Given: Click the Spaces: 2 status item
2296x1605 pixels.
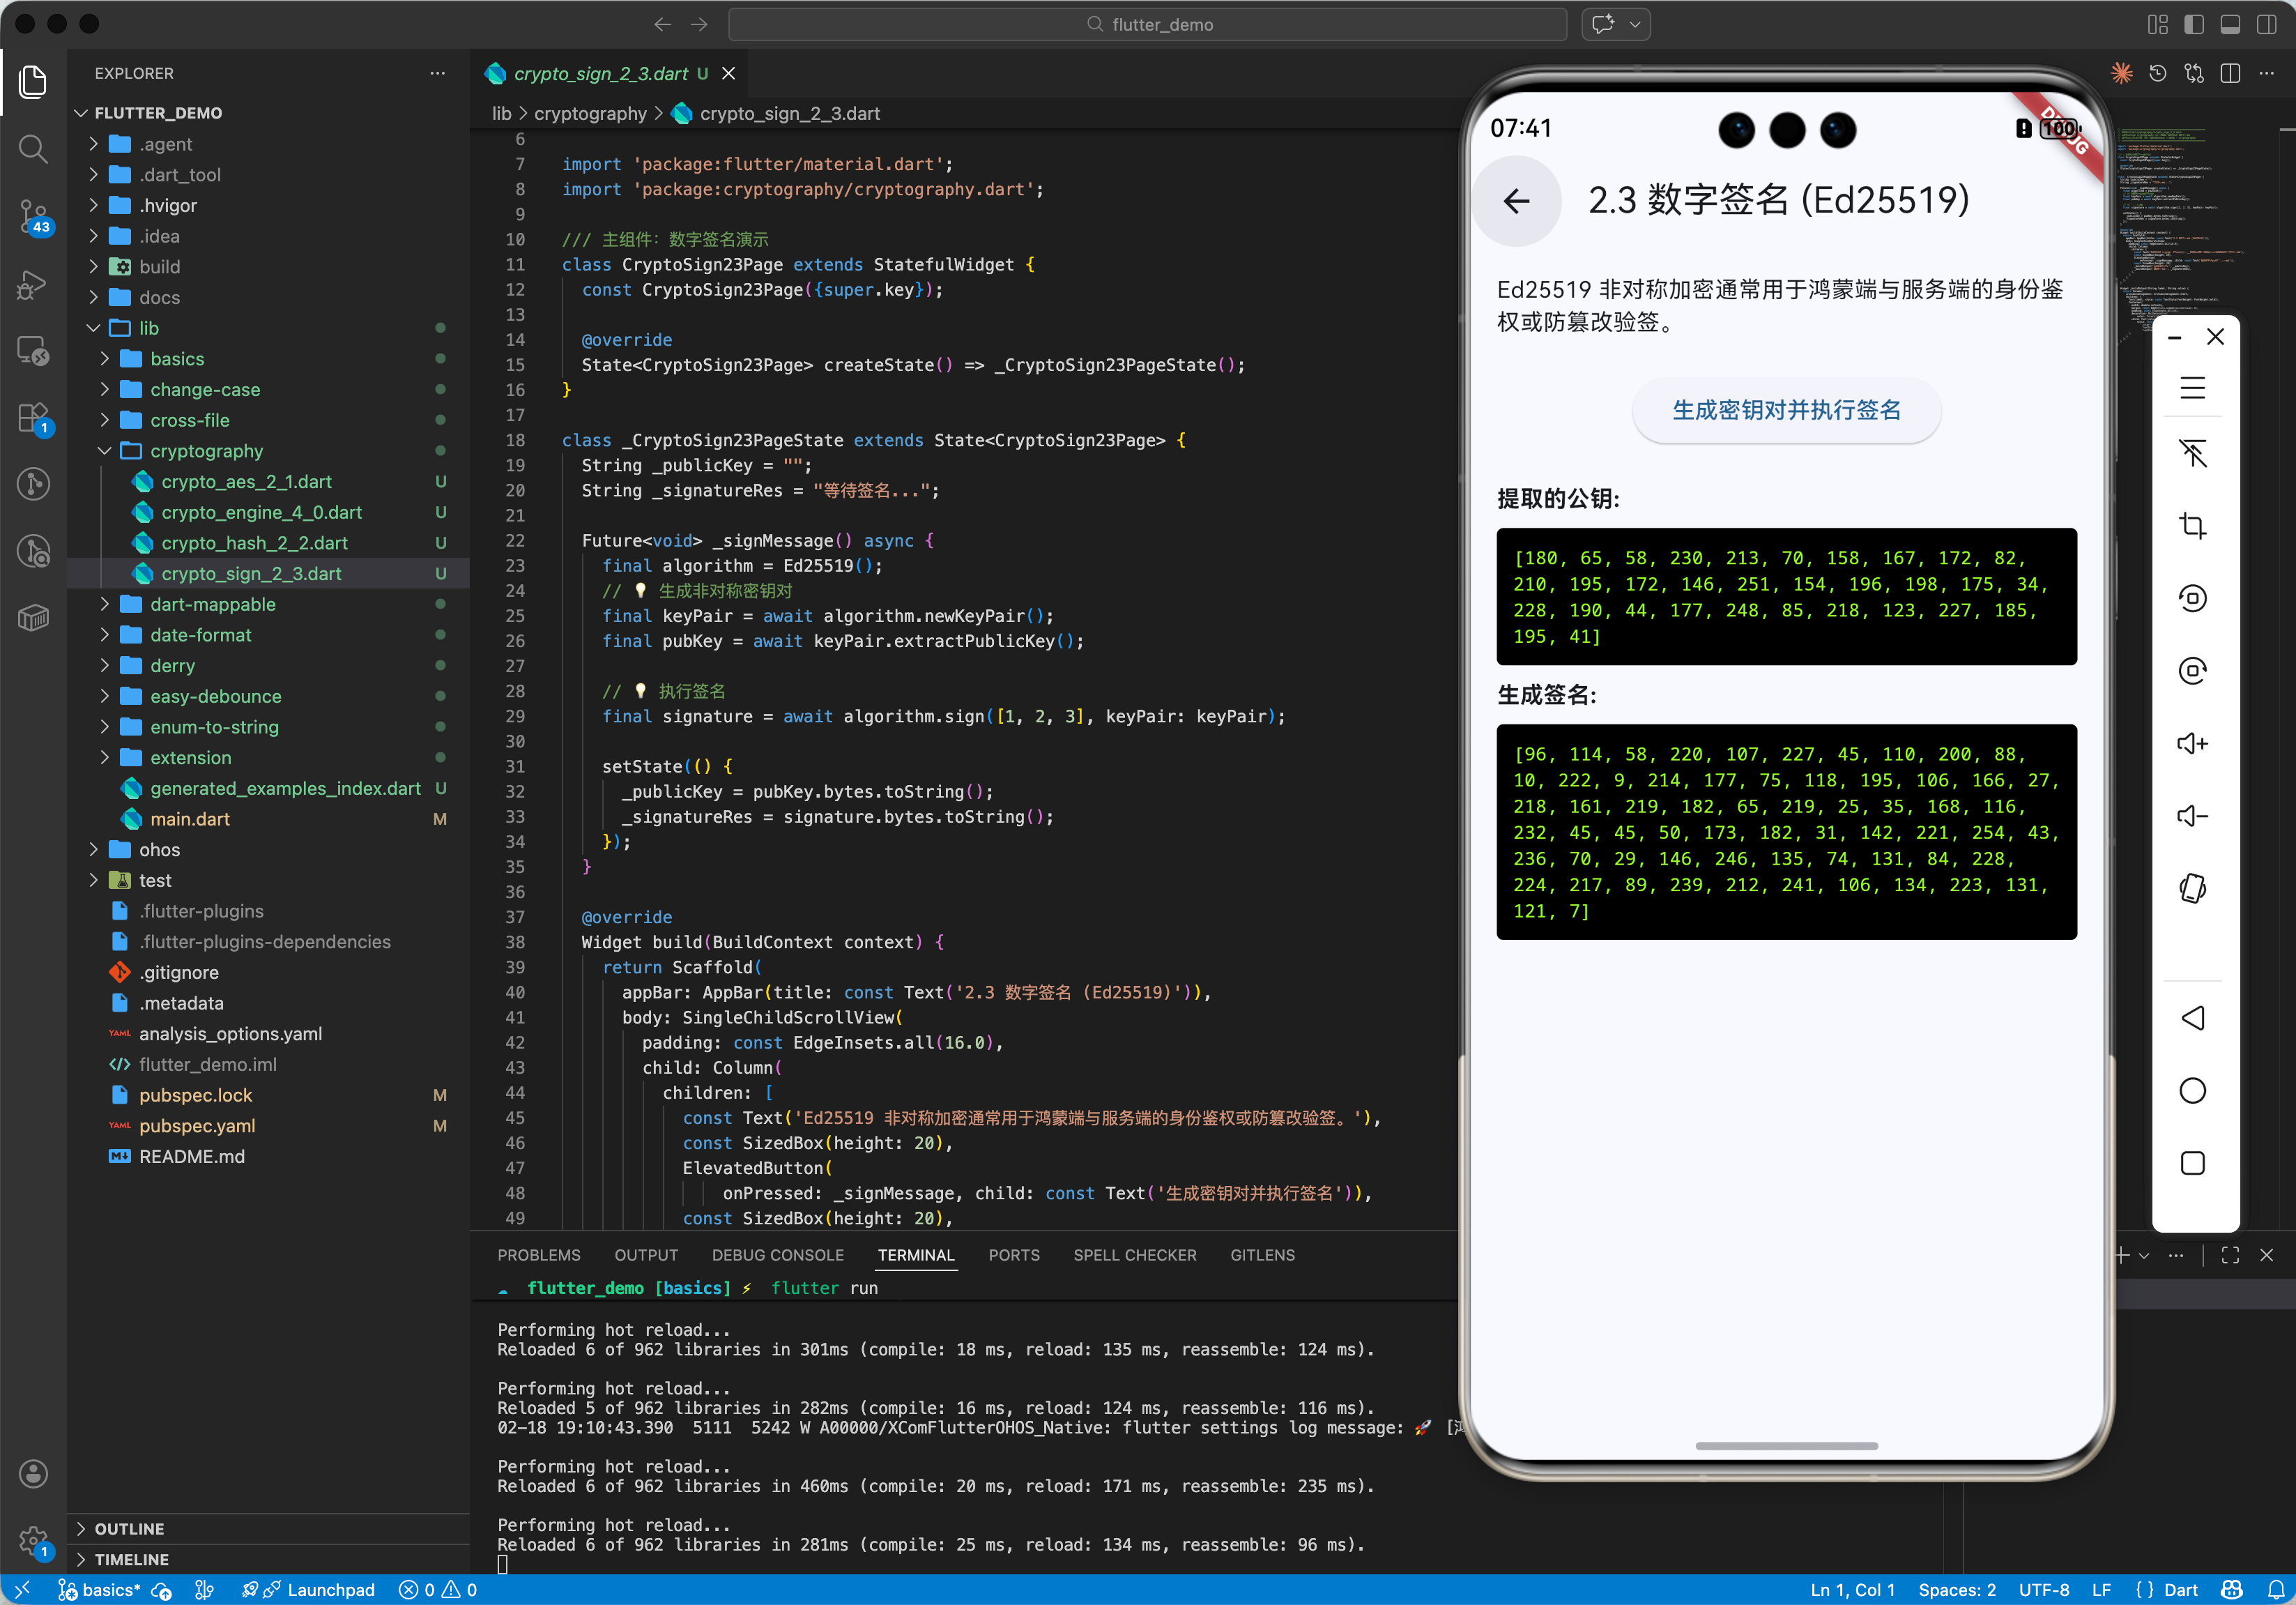Looking at the screenshot, I should point(1956,1589).
